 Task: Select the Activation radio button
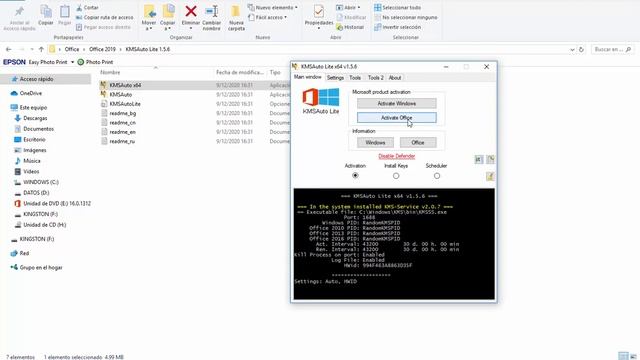(355, 176)
